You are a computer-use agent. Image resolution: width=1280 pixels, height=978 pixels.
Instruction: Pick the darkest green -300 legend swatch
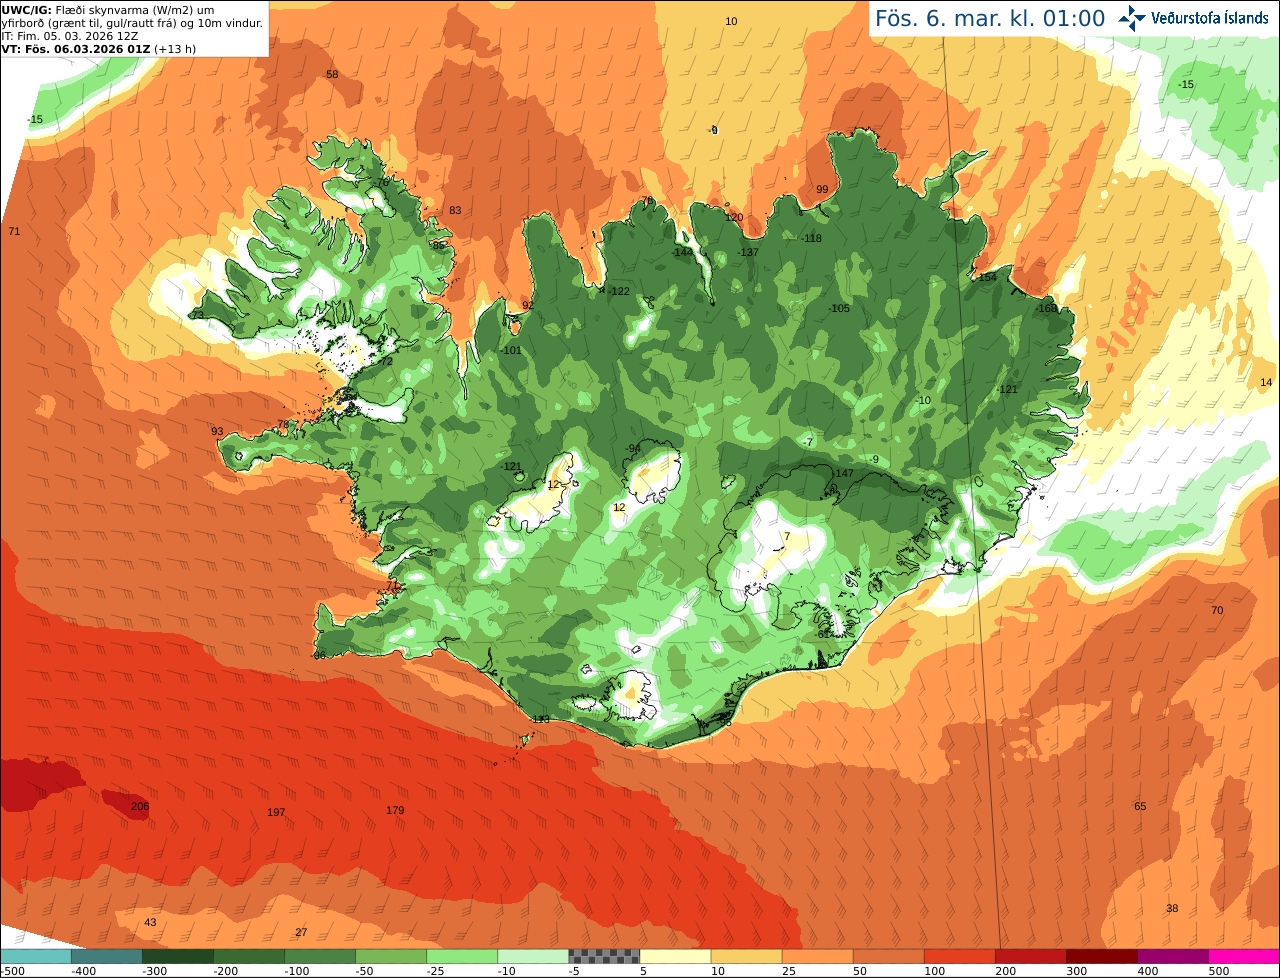[177, 956]
